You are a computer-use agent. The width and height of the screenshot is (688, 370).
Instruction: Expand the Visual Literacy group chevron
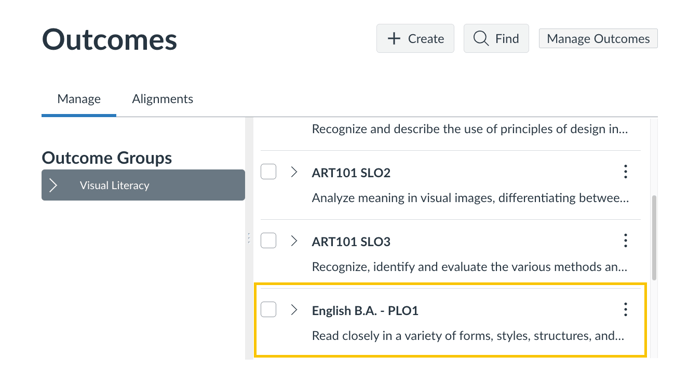(x=54, y=185)
